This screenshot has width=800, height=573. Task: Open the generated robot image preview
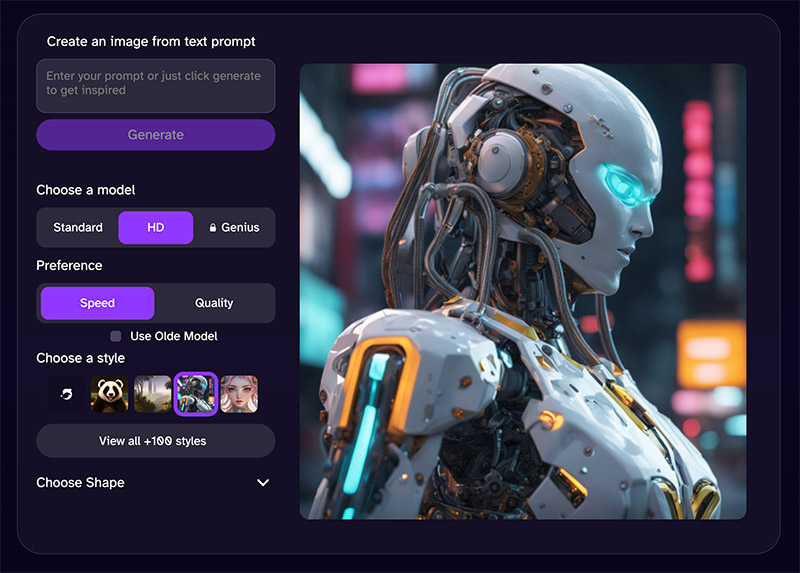point(523,291)
